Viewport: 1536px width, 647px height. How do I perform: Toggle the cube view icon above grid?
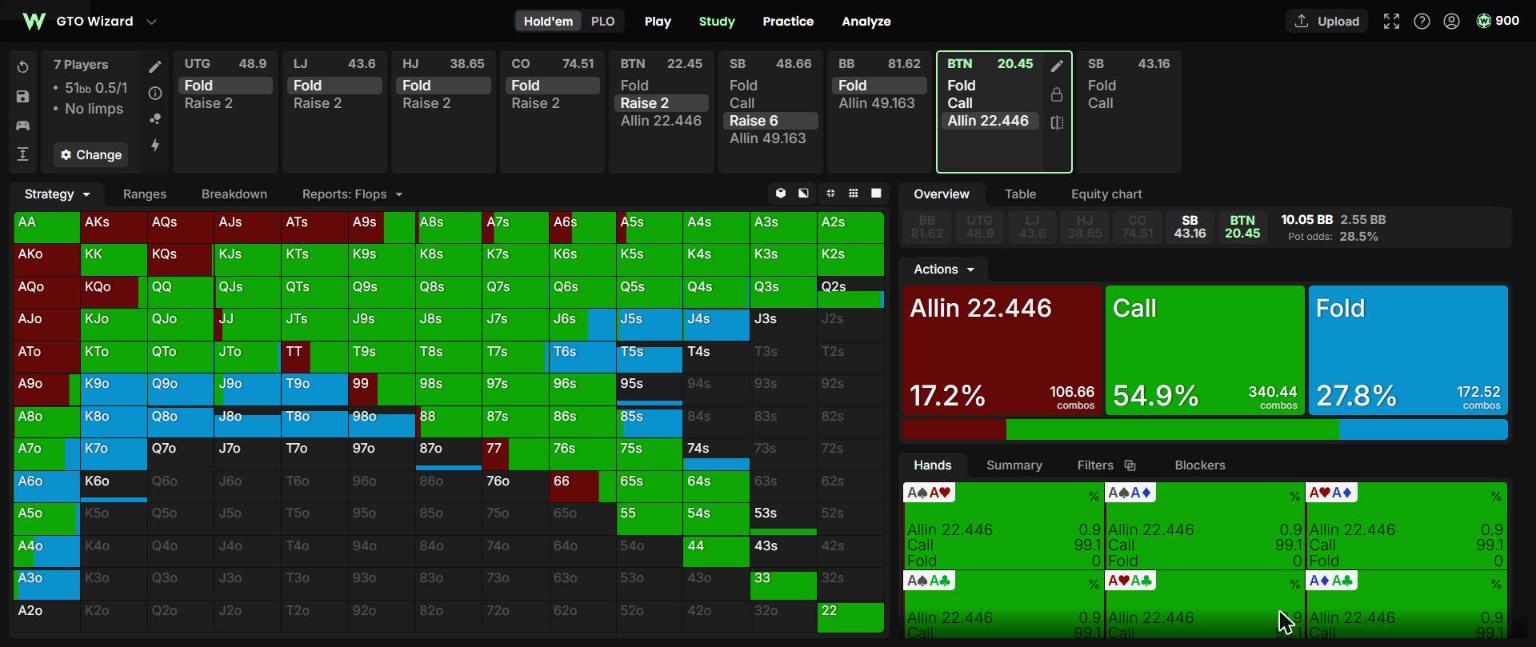[x=780, y=193]
